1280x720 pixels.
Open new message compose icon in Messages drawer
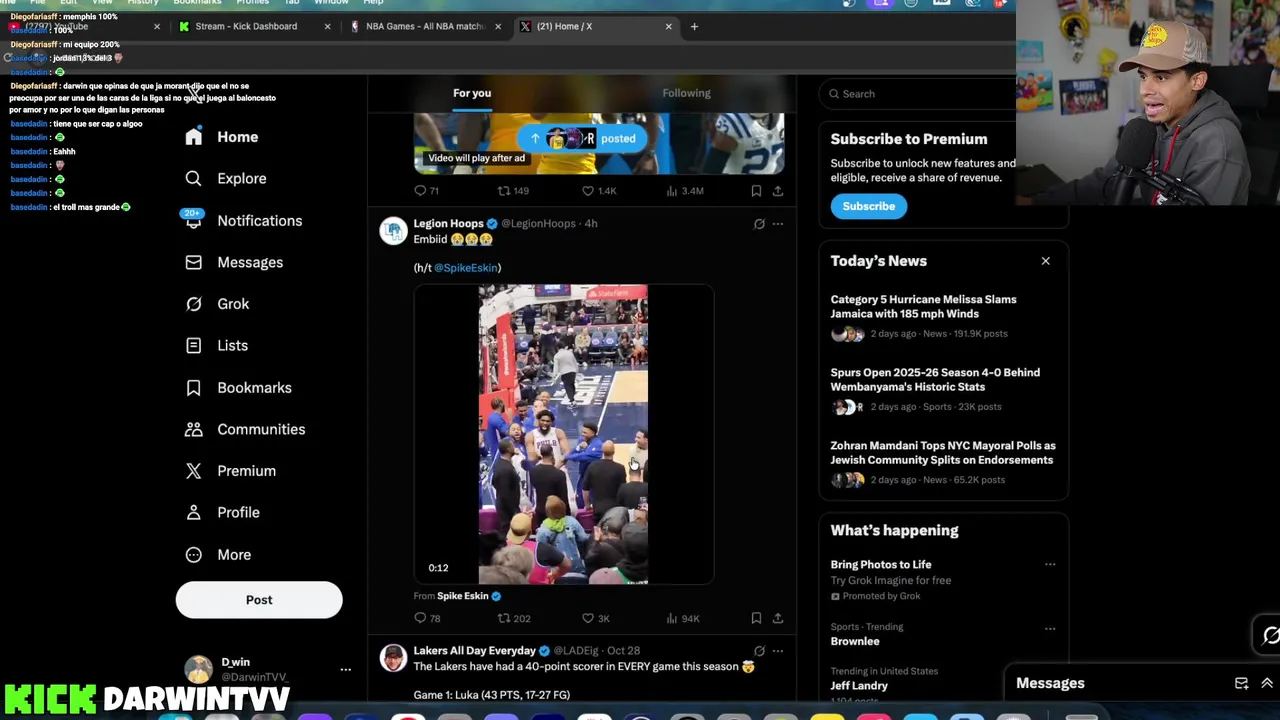click(x=1241, y=683)
